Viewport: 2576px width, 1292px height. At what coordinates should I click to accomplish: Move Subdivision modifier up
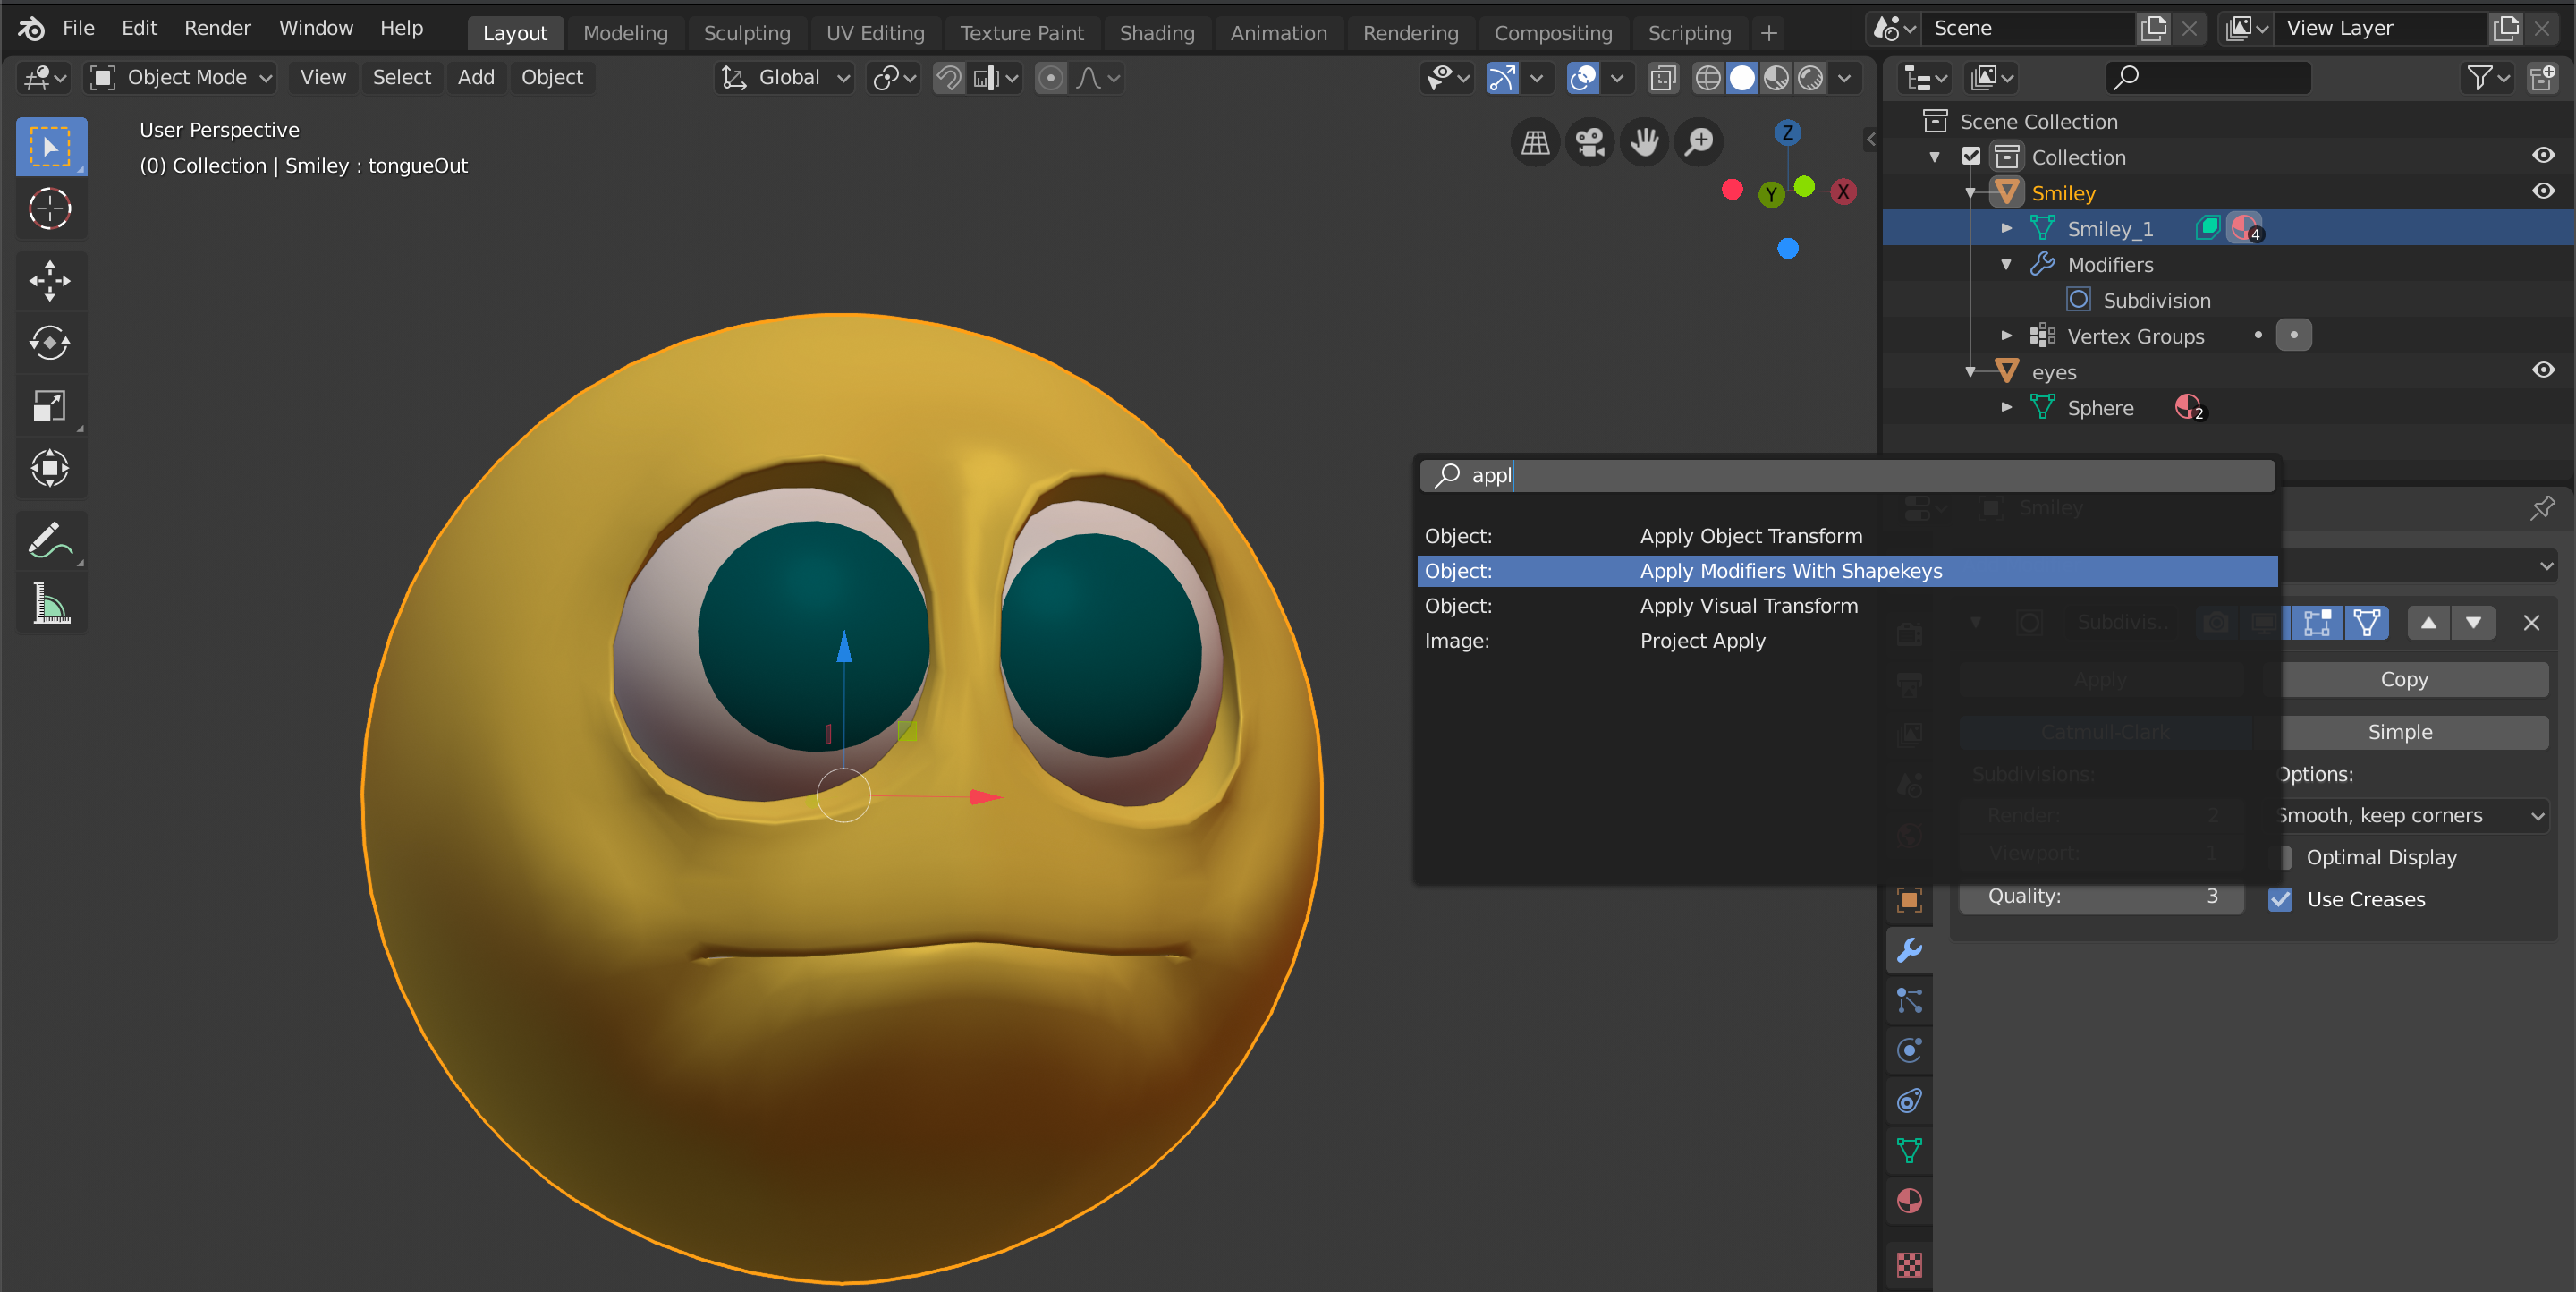point(2428,623)
